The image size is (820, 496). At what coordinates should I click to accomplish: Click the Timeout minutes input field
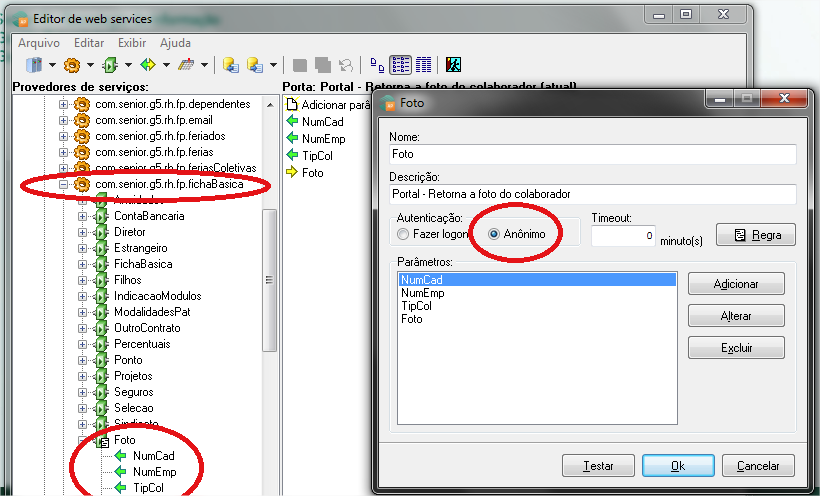[x=623, y=236]
